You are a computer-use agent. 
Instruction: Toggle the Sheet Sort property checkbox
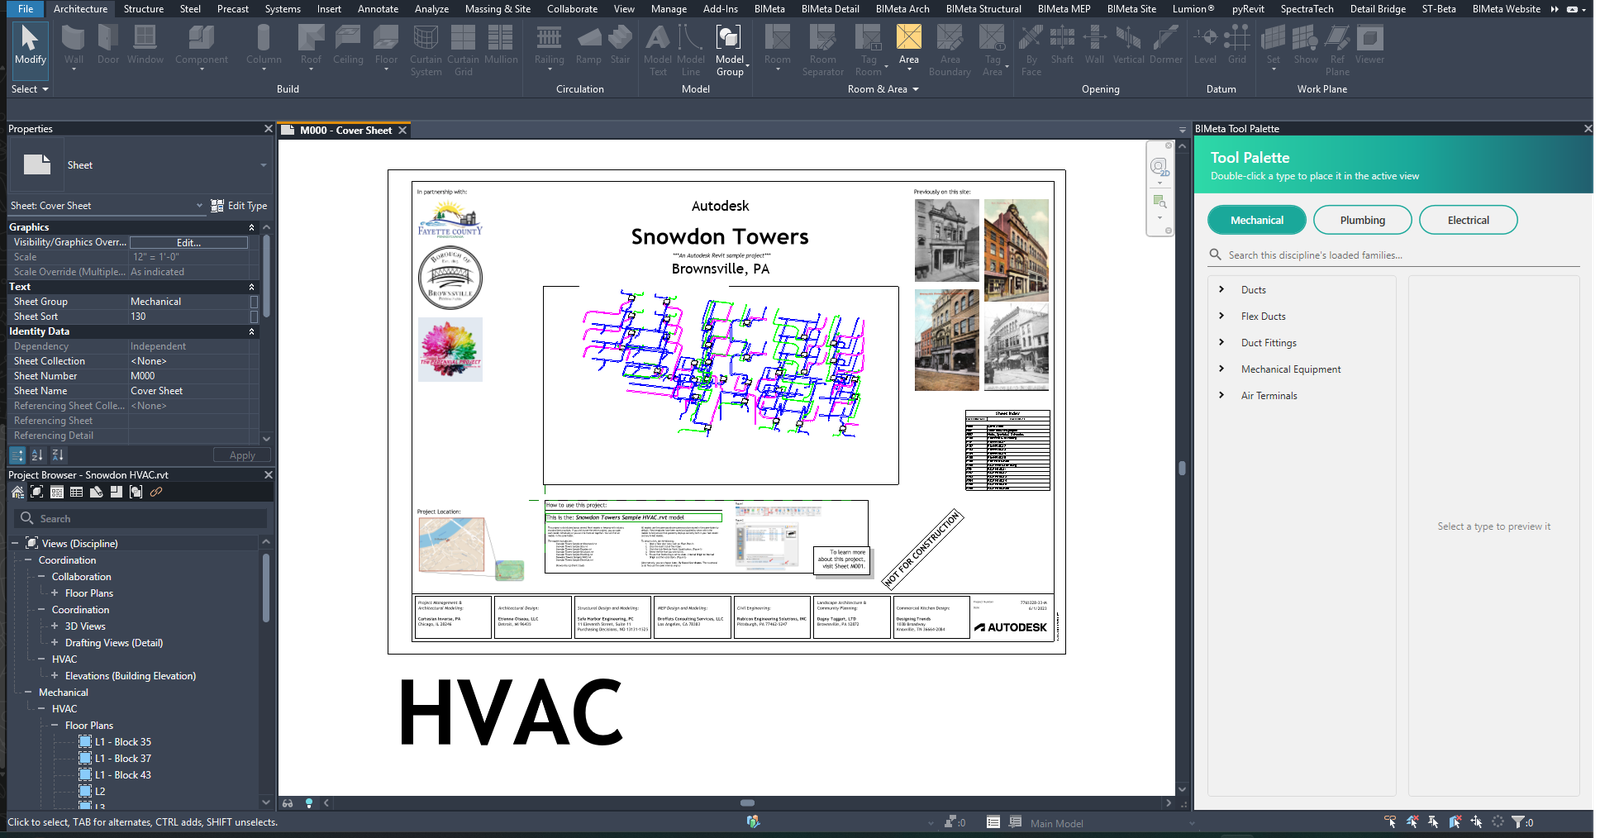pos(254,316)
